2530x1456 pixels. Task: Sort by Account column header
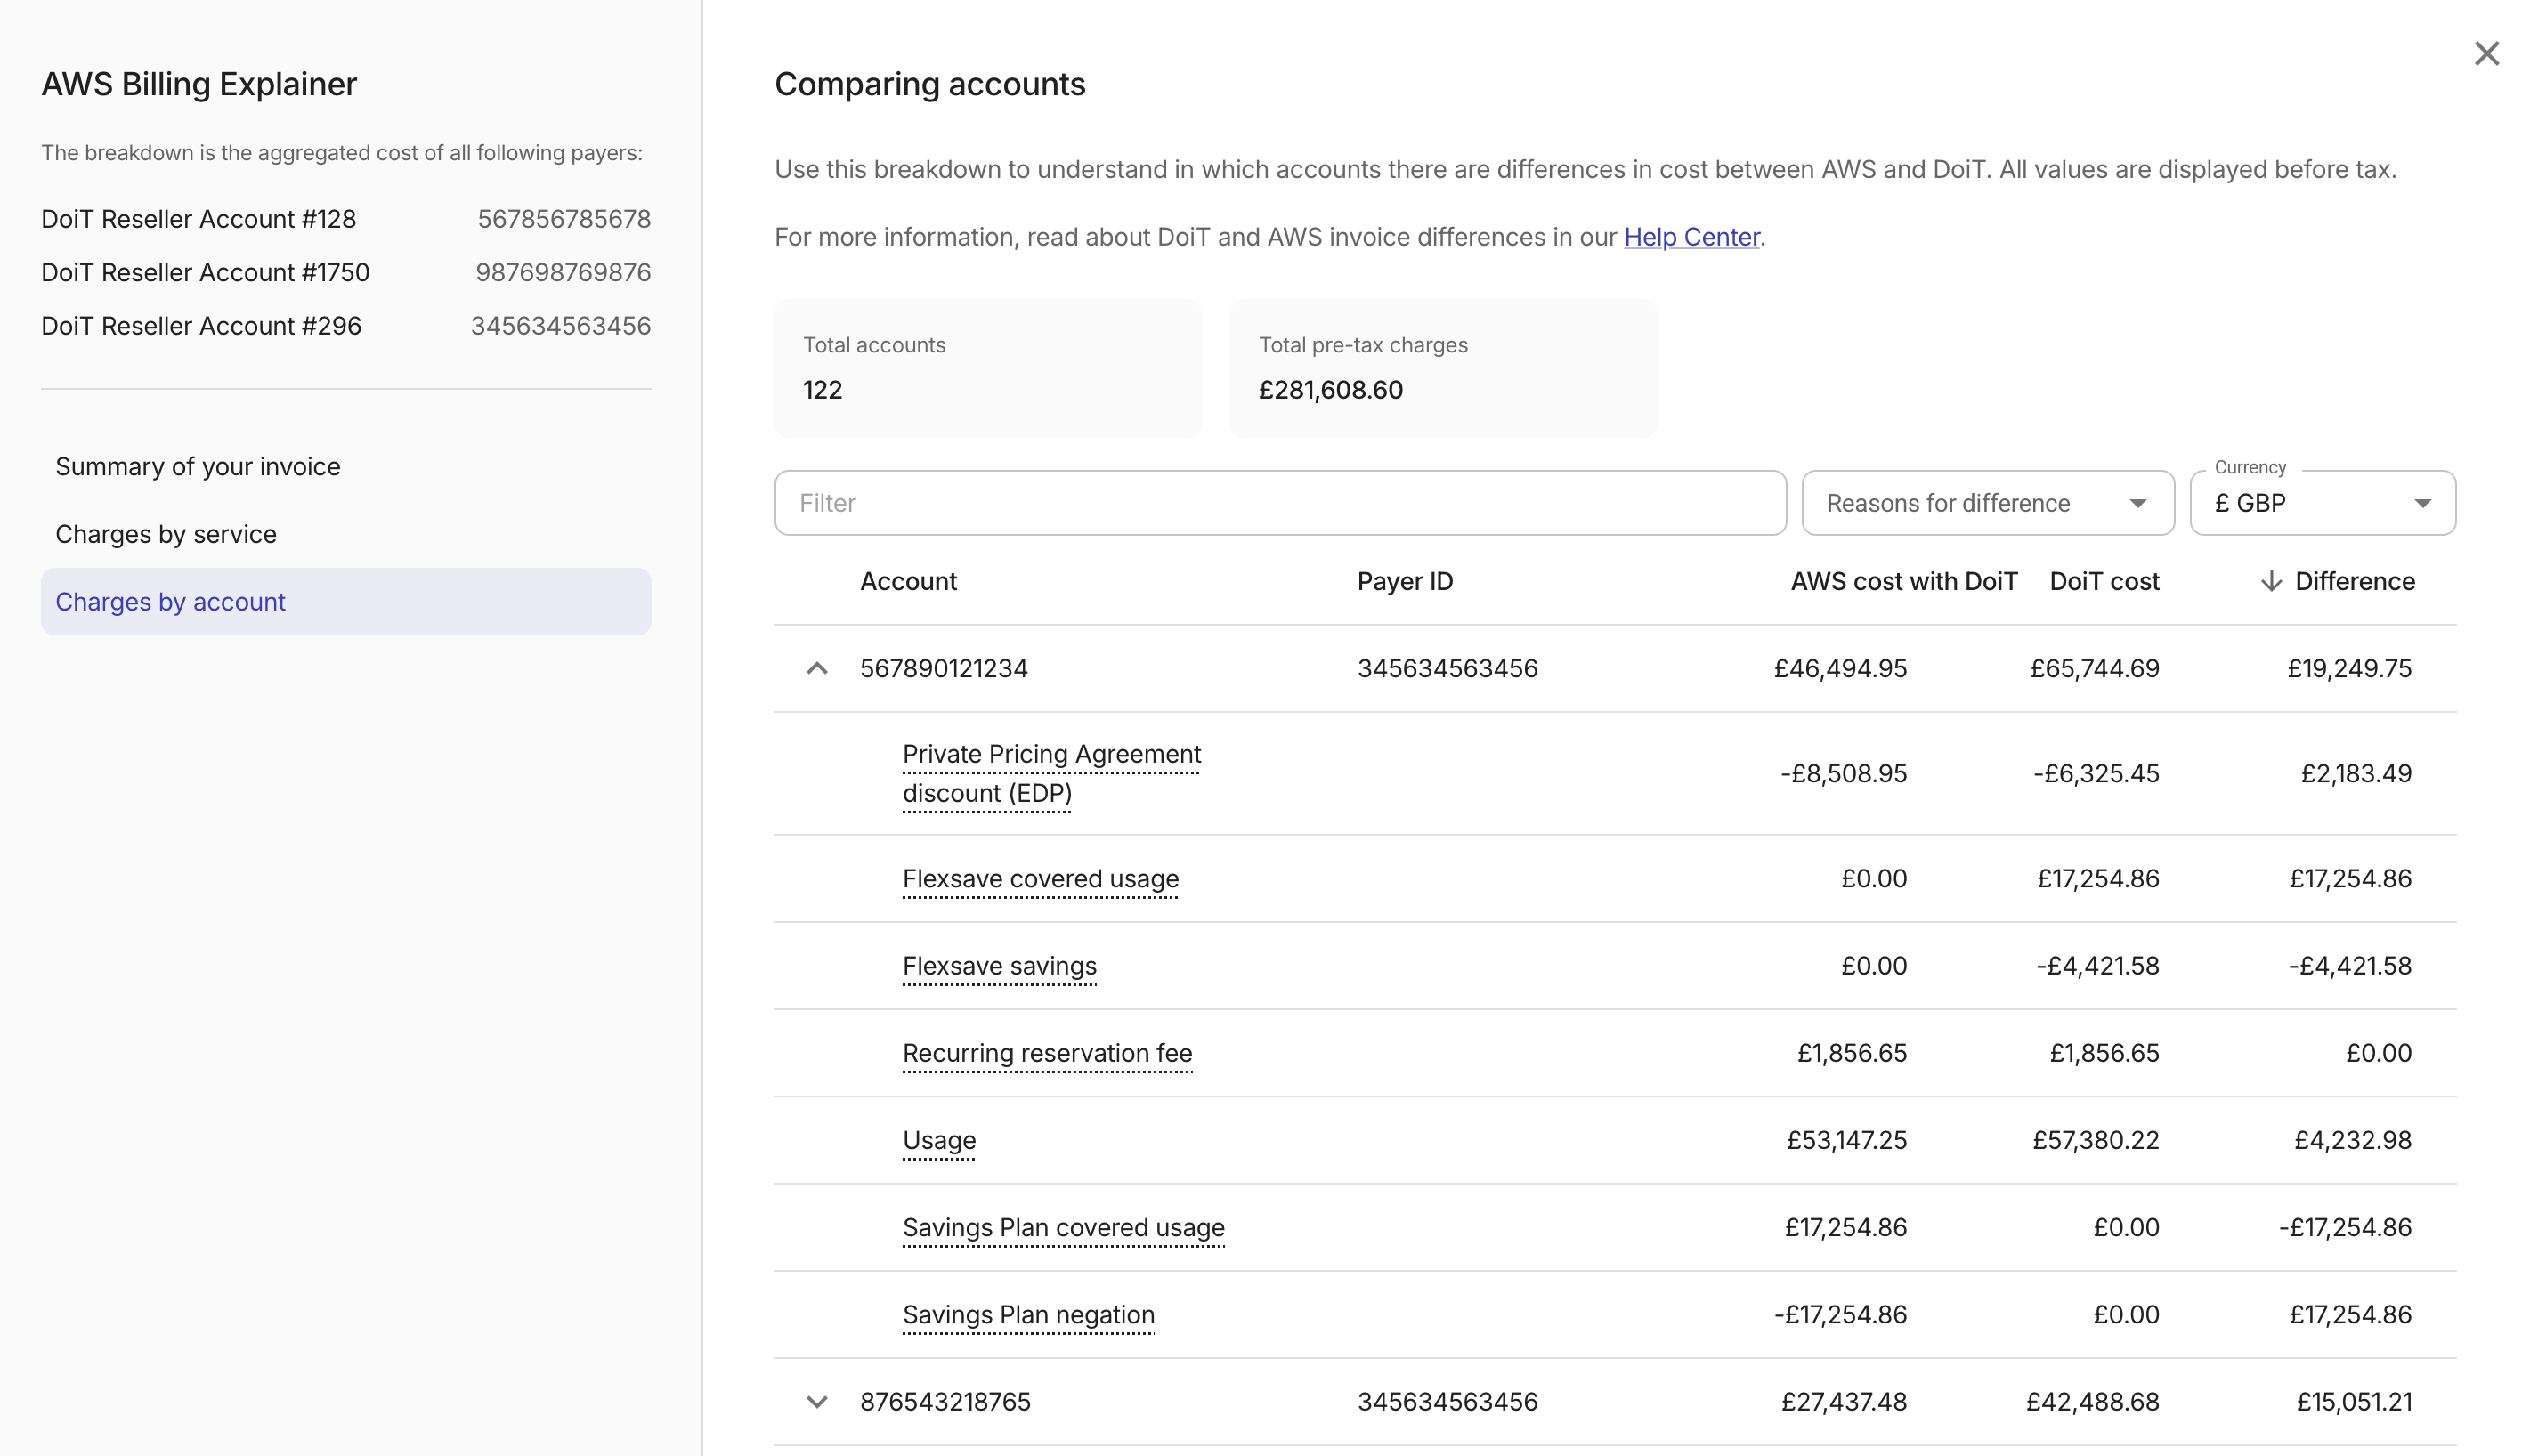coord(908,581)
